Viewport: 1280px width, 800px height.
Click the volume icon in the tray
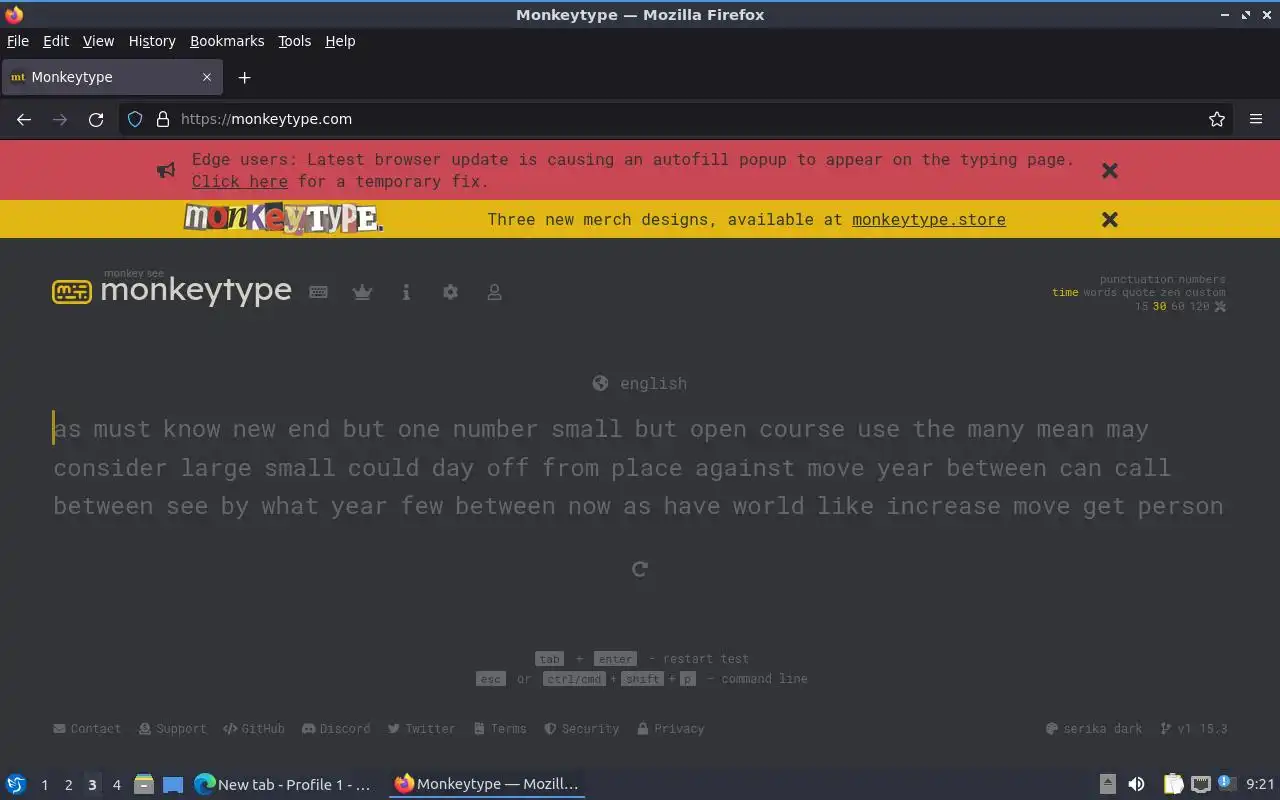coord(1136,784)
